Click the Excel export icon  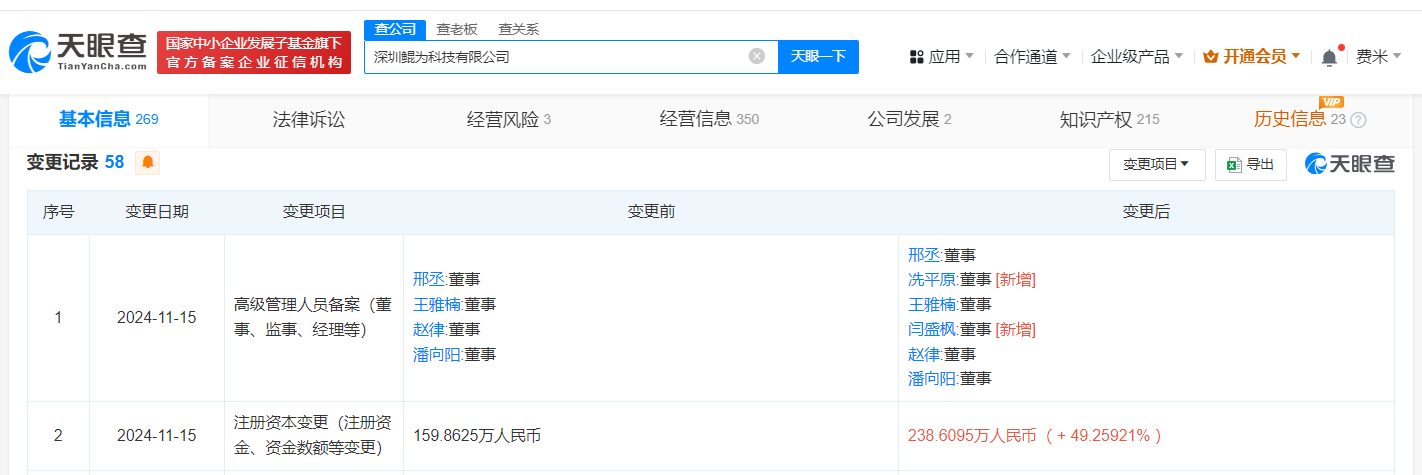click(1234, 165)
